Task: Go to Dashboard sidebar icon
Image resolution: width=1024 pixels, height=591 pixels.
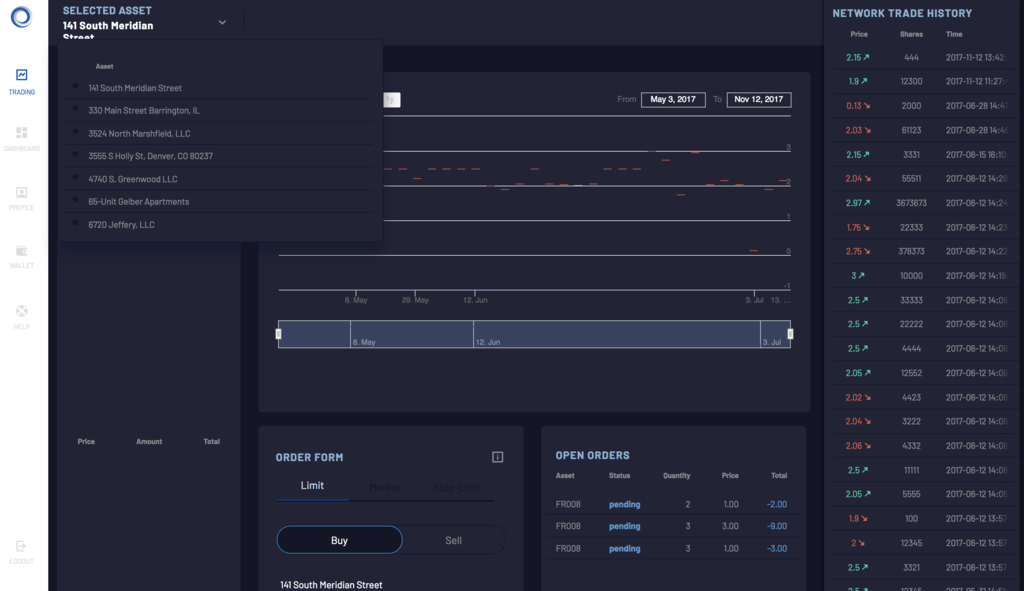Action: (x=22, y=133)
